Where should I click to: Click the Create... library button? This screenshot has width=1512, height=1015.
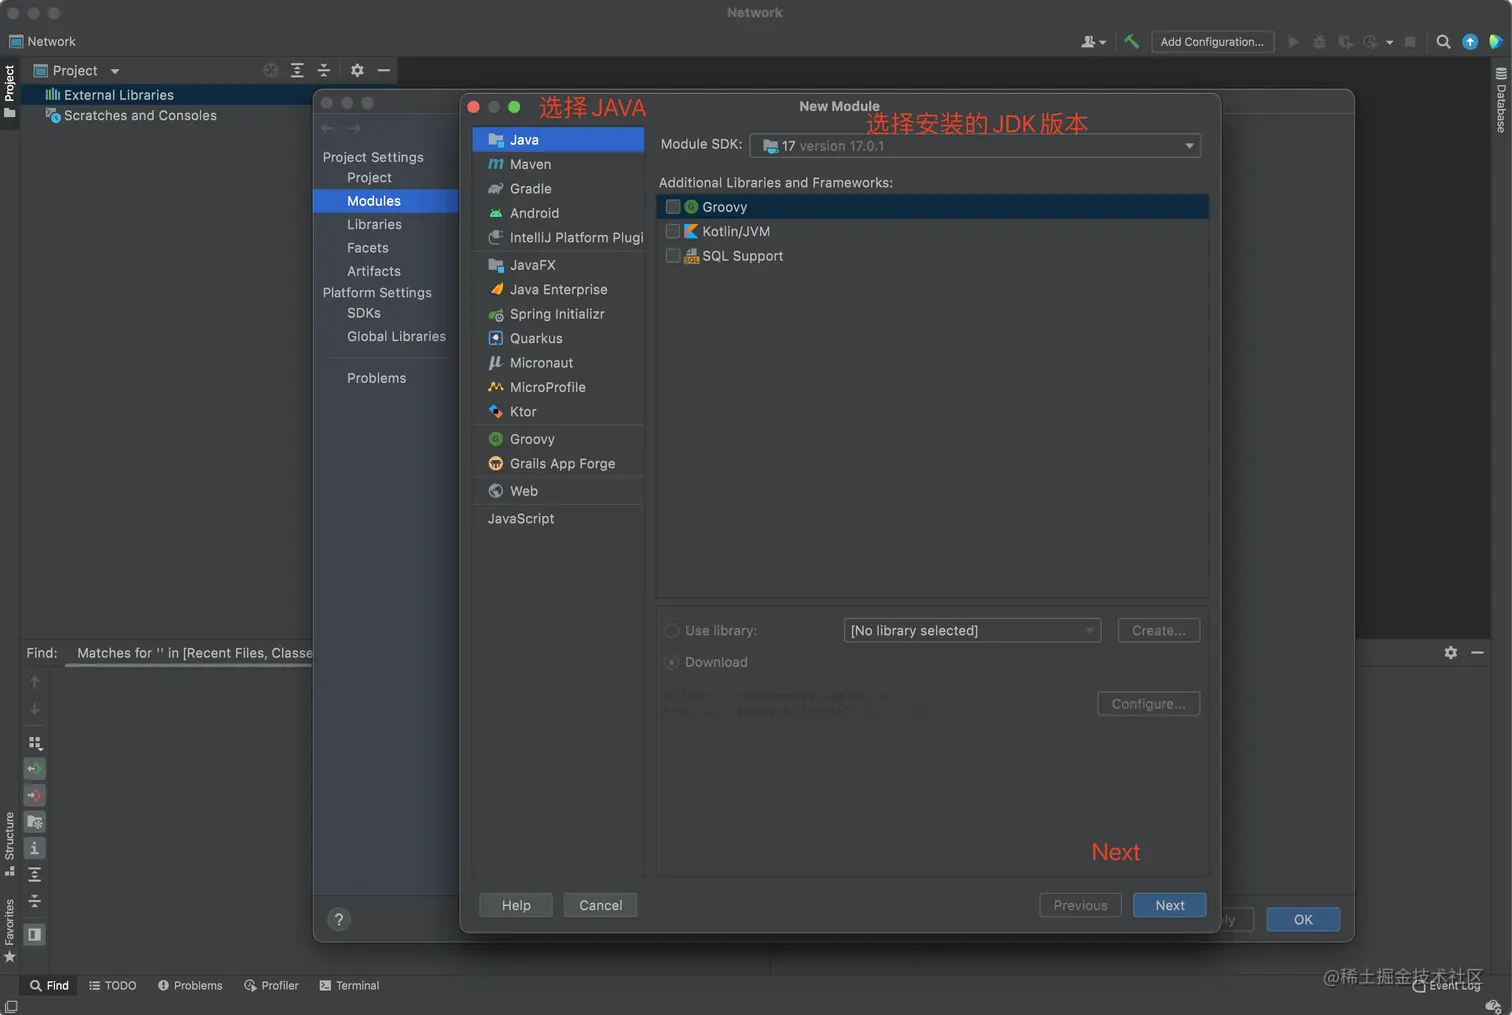point(1158,631)
